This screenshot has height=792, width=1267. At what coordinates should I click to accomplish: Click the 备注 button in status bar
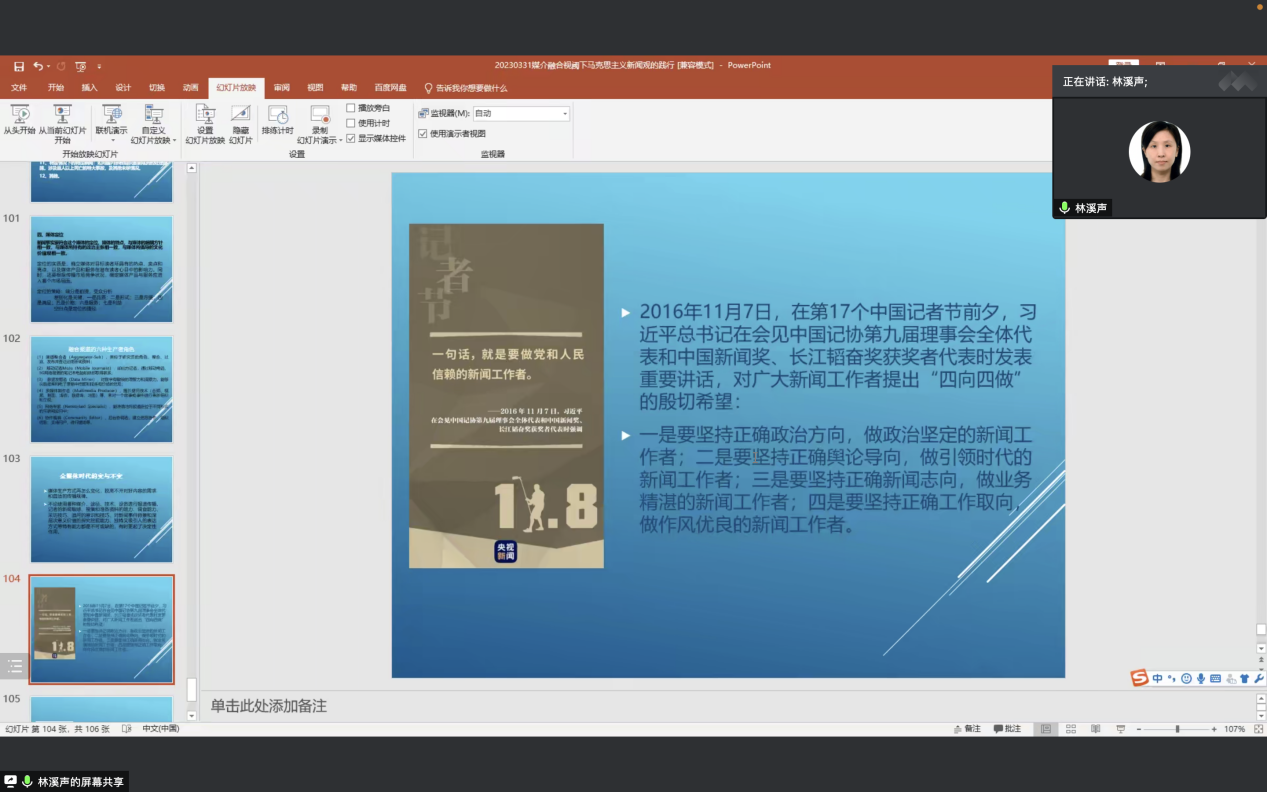coord(966,729)
